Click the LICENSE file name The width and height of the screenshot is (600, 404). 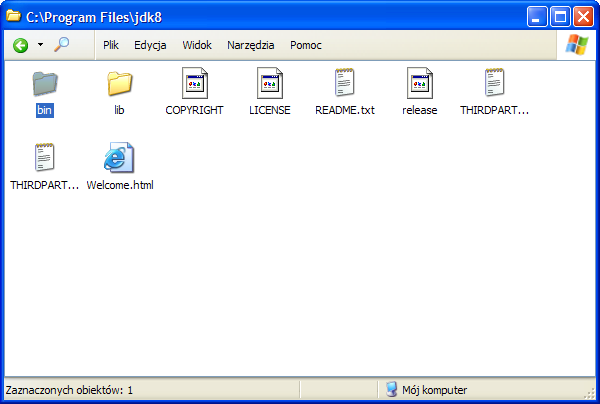pos(270,110)
